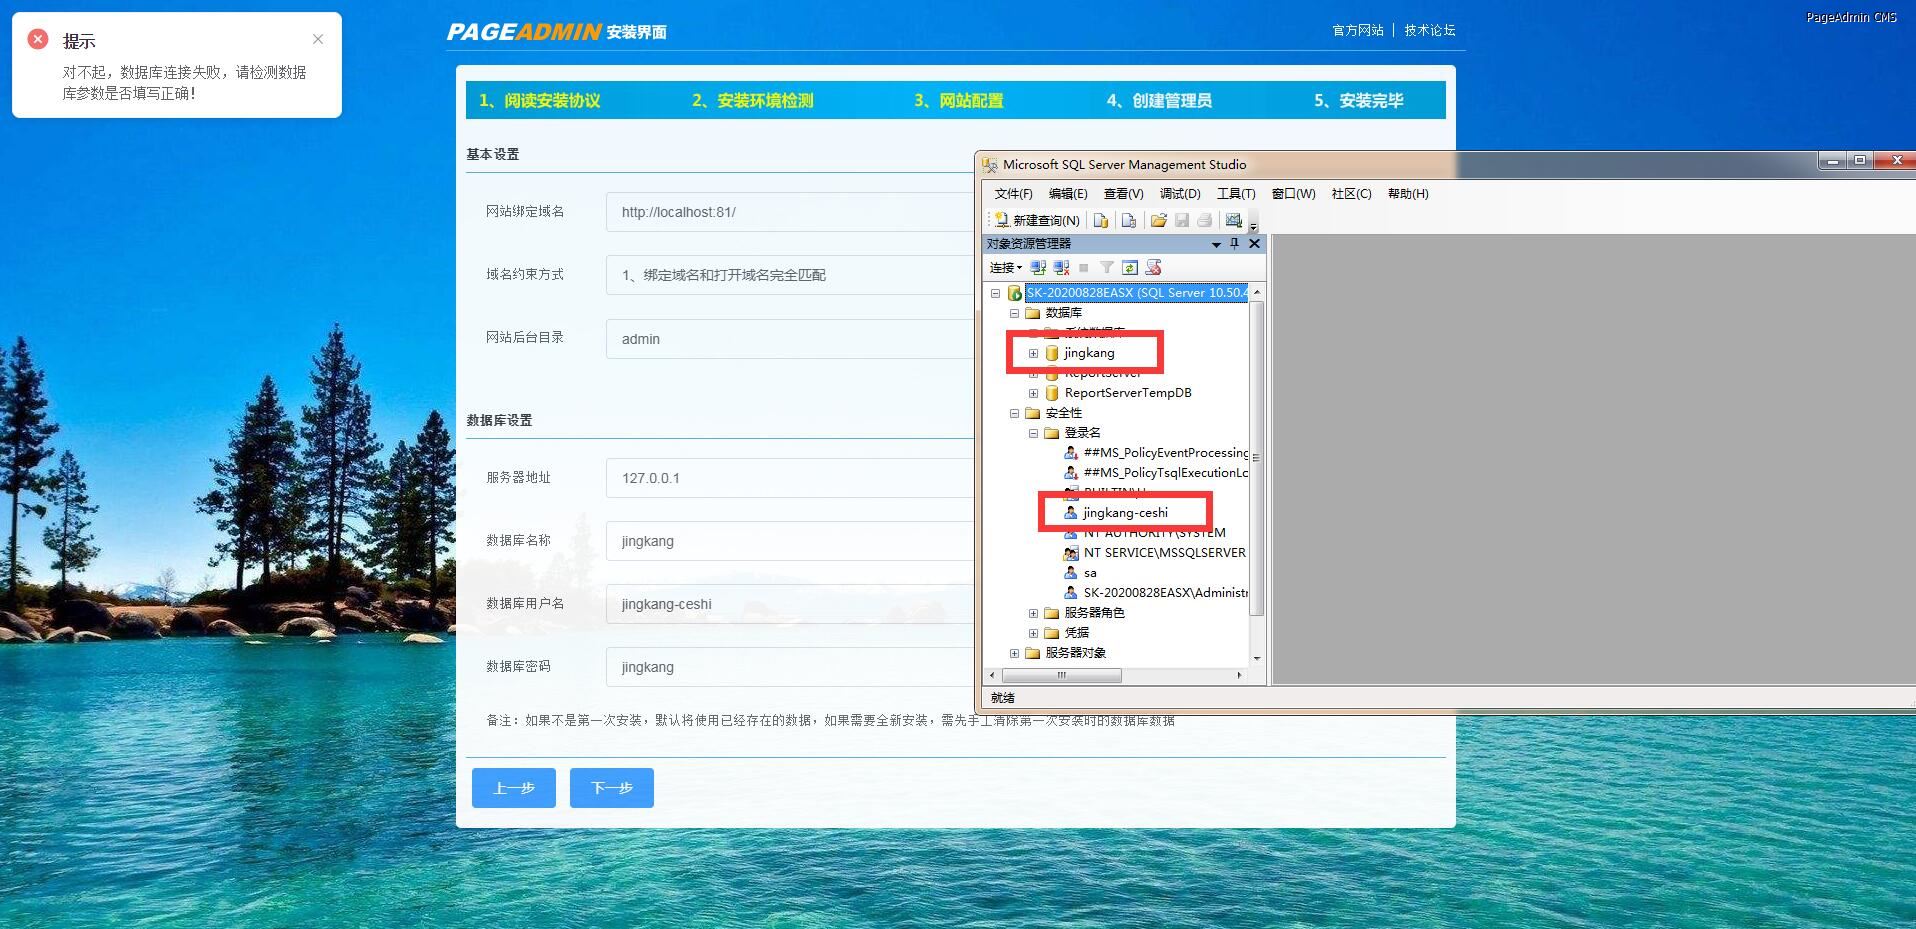
Task: Click the 数据库用户名 field
Action: [x=790, y=604]
